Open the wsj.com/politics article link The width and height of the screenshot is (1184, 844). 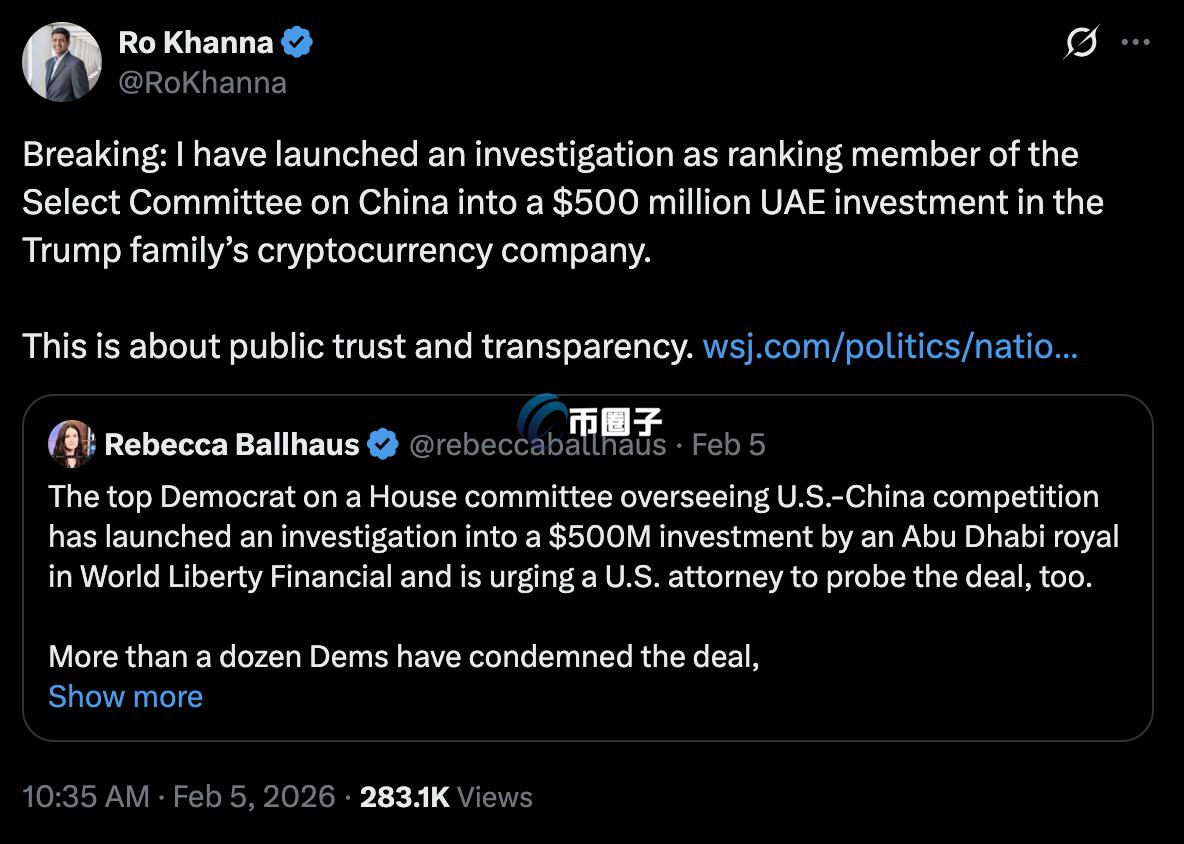[x=889, y=346]
